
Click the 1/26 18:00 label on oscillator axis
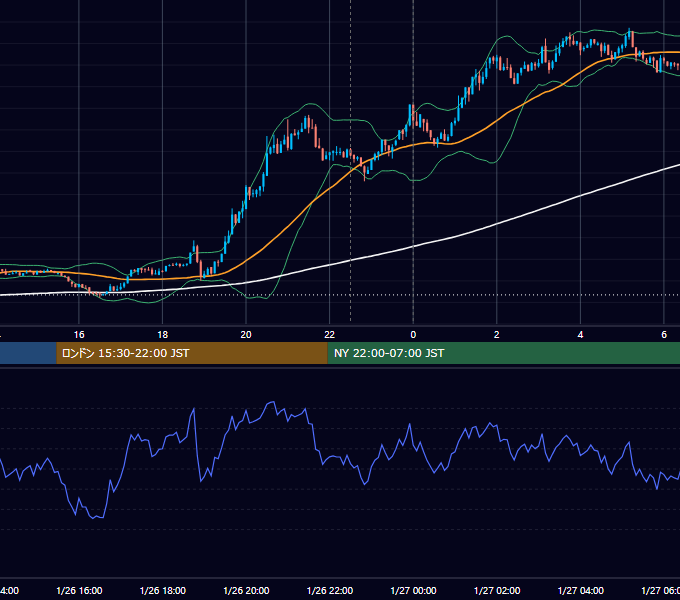163,590
